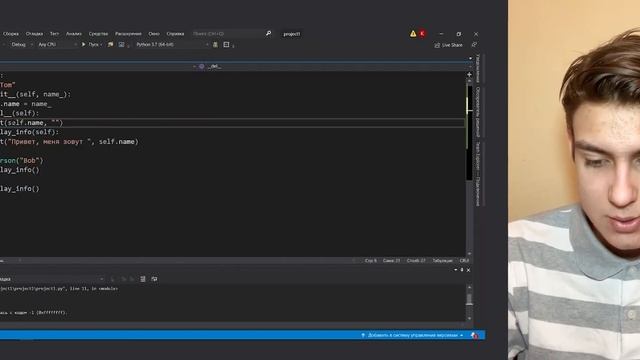Viewport: 640px width, 360px height.
Task: Expand the arrow beside the Пуск button
Action: pyautogui.click(x=101, y=44)
